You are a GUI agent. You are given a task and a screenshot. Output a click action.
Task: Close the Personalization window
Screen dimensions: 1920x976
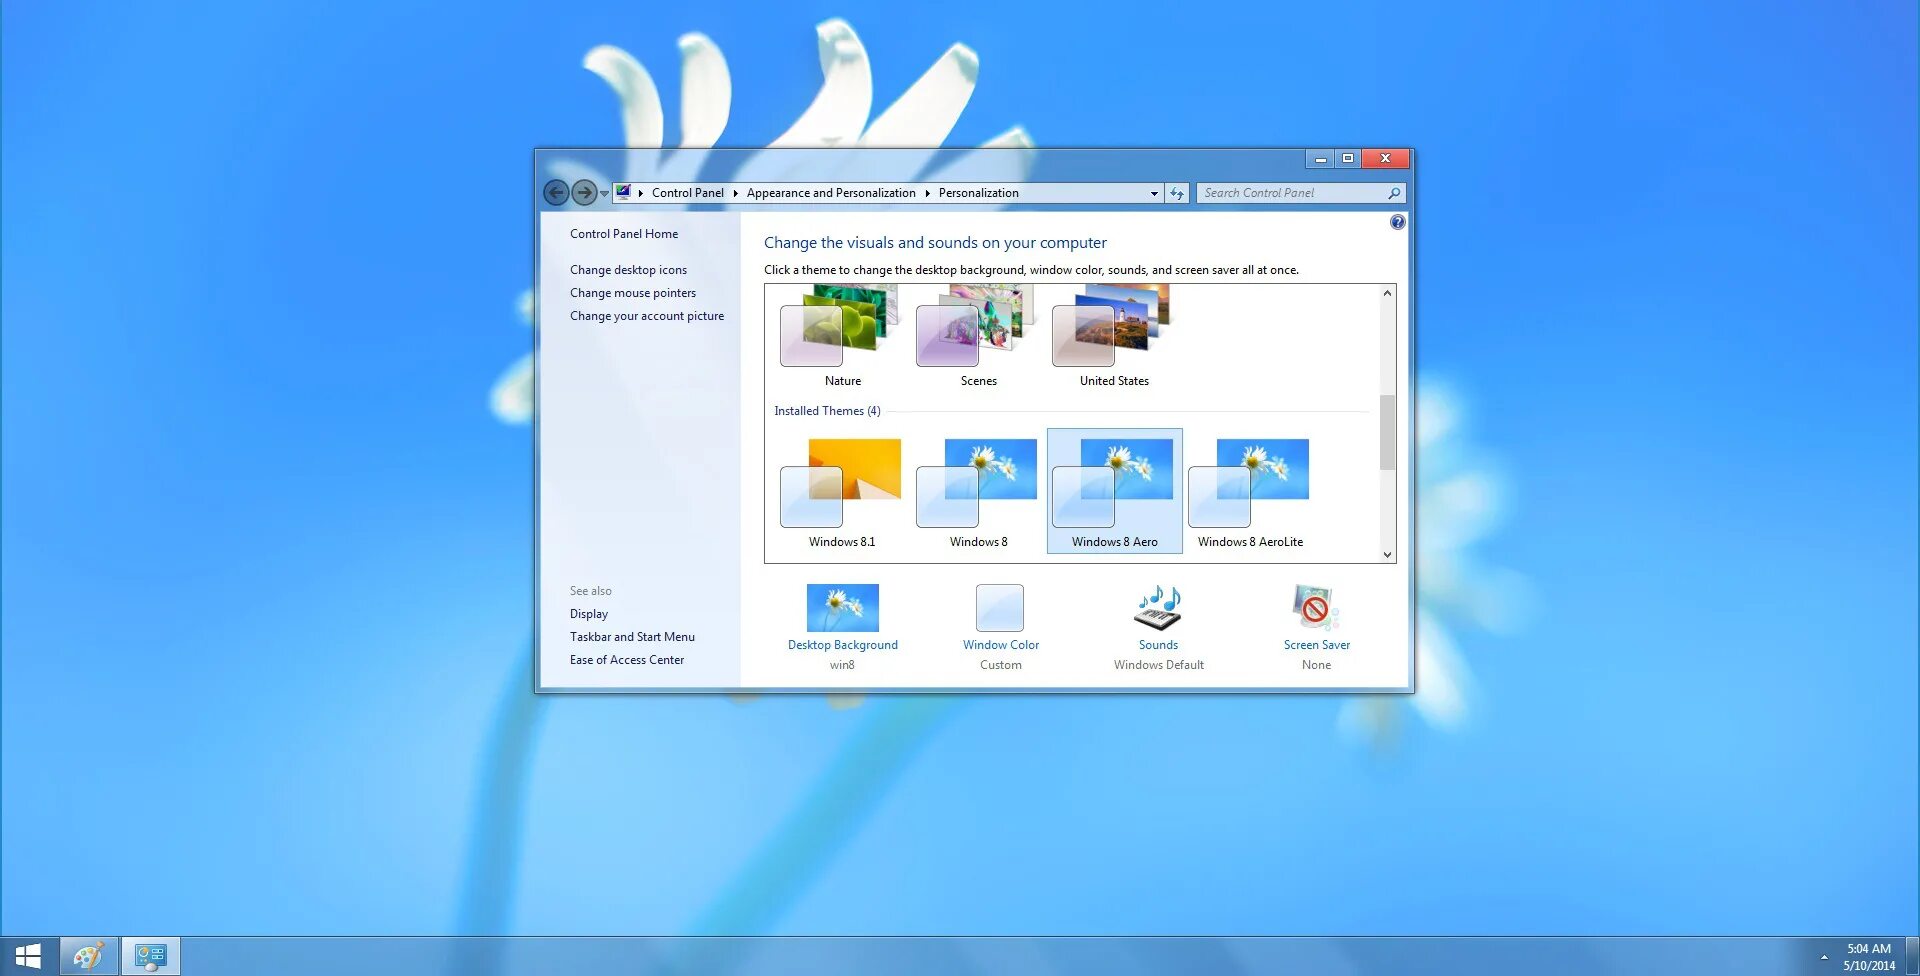pyautogui.click(x=1385, y=159)
